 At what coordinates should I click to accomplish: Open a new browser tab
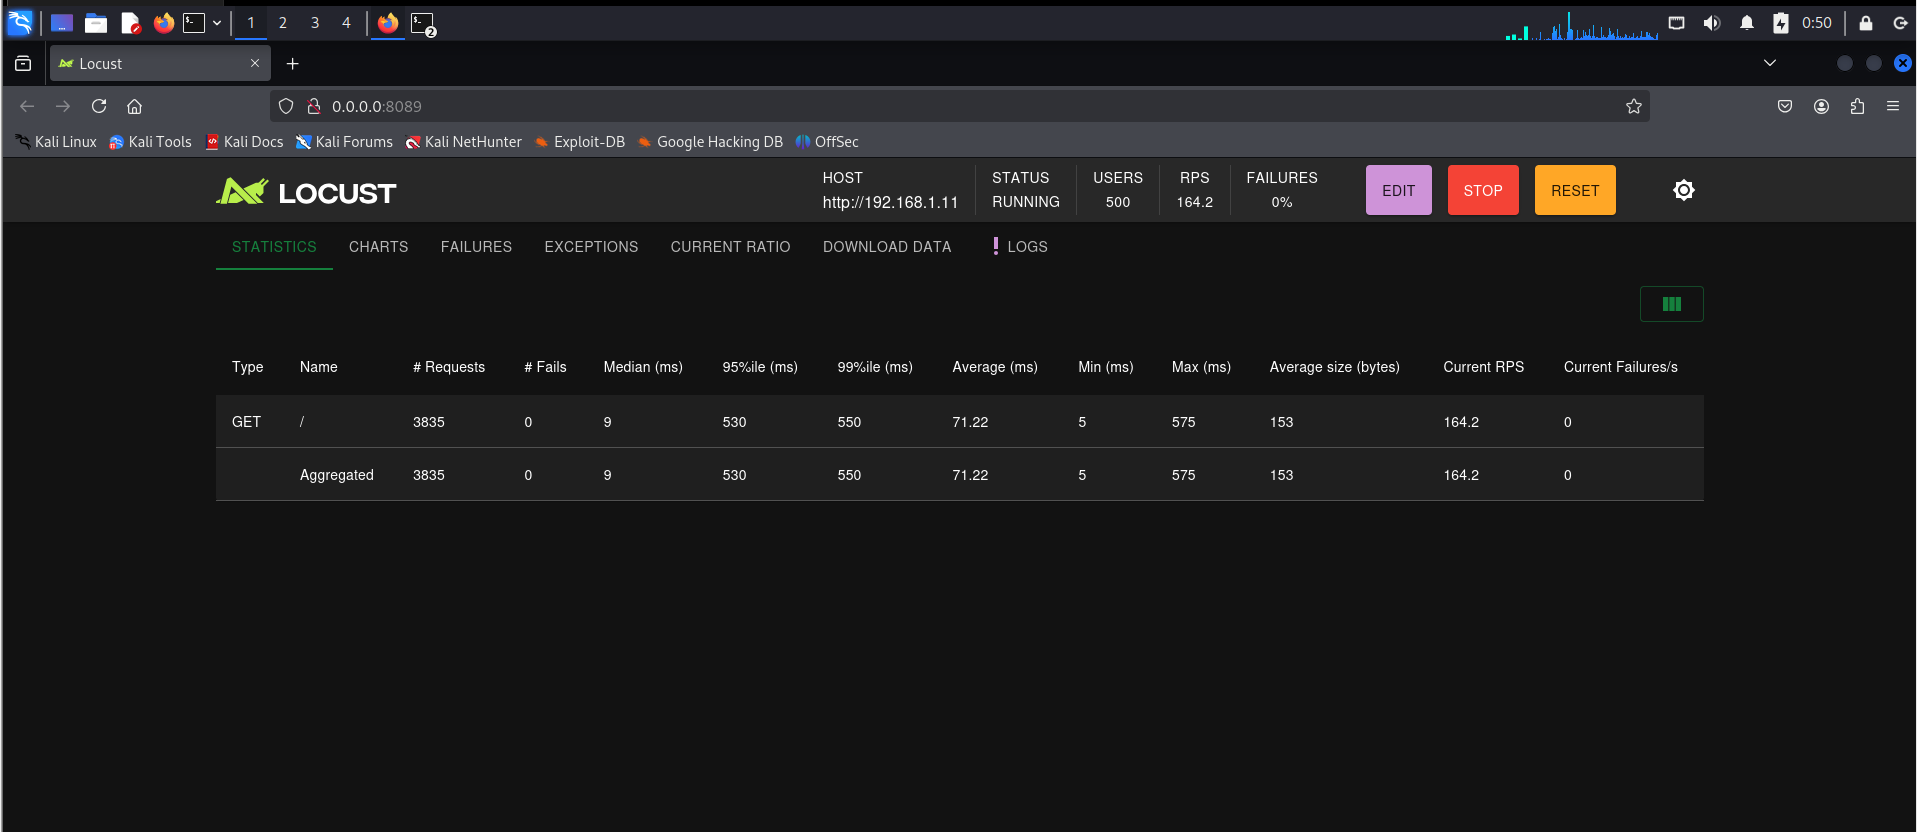click(x=292, y=64)
